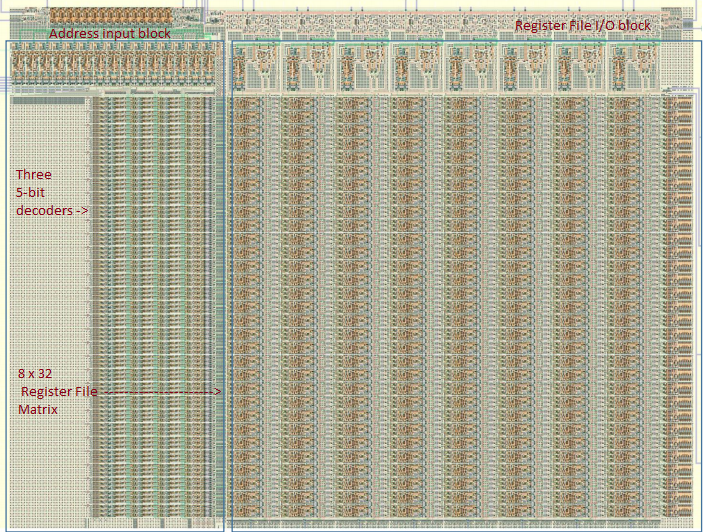Click the second I/O cell from the left
This screenshot has width=703, height=532.
(309, 68)
